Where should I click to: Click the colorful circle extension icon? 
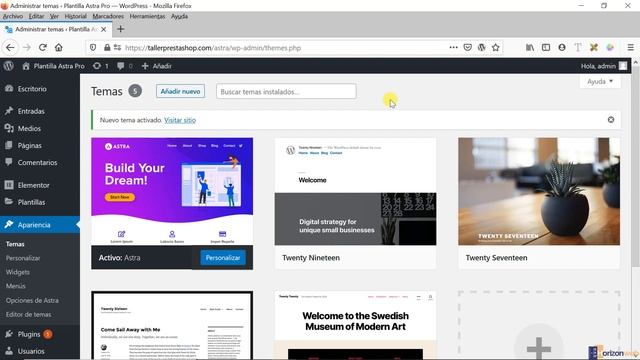pos(610,48)
